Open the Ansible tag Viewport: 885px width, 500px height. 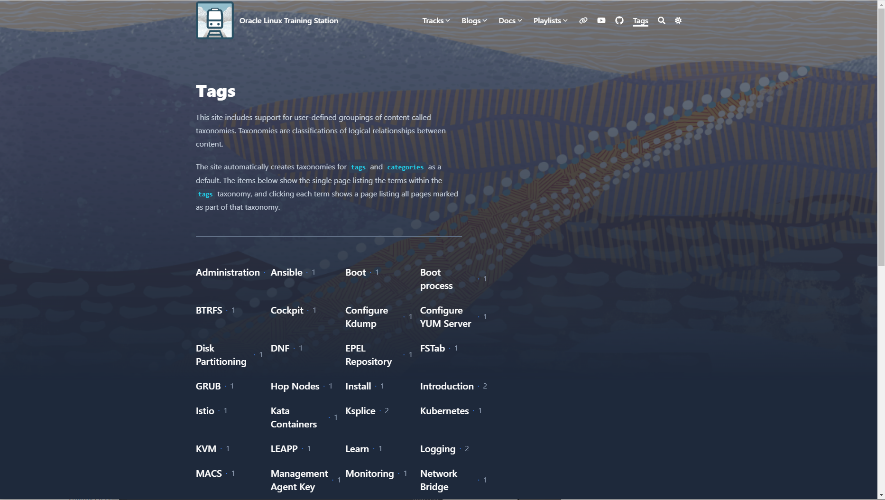coord(286,273)
